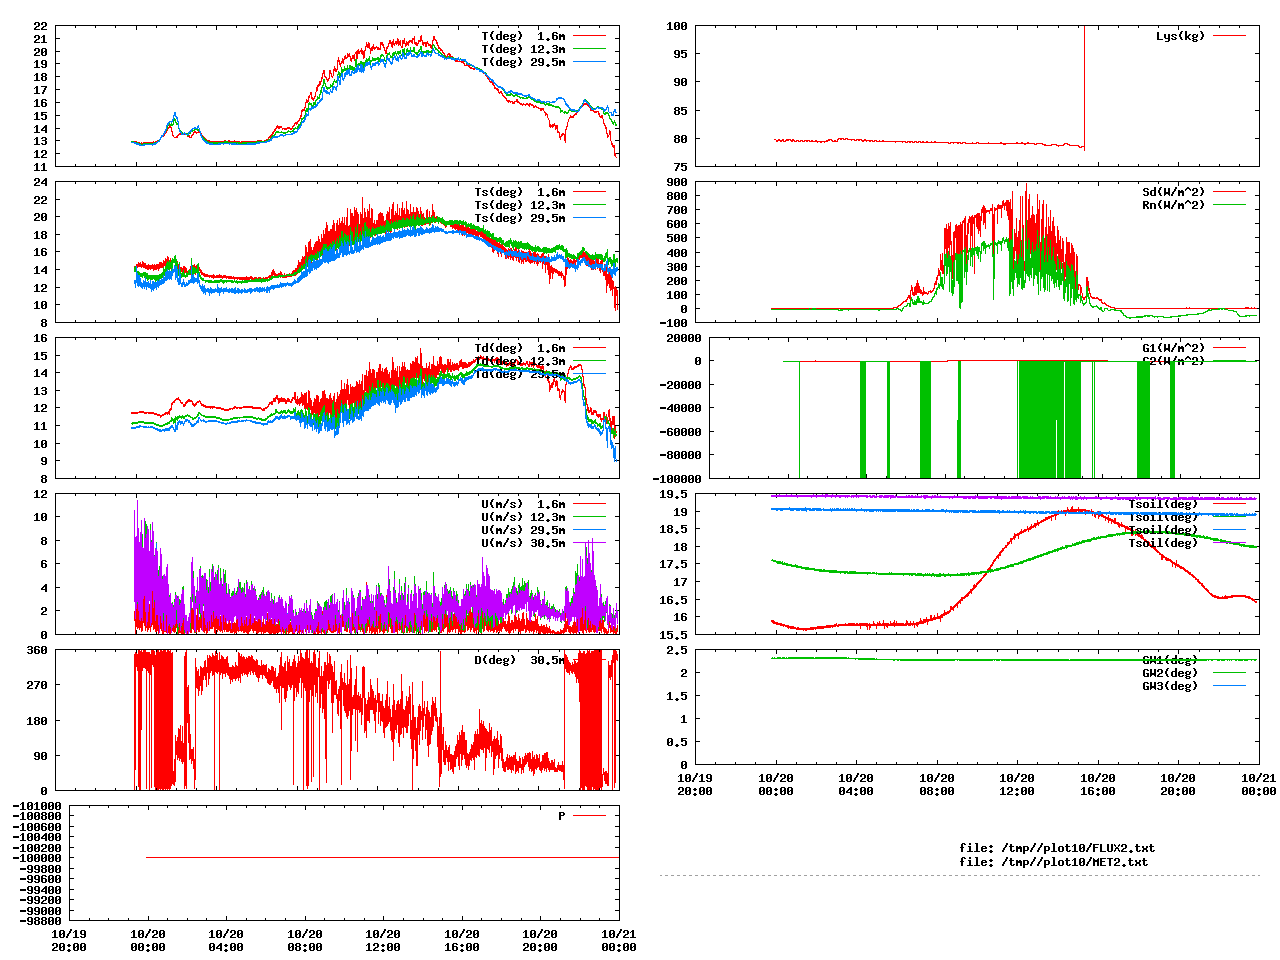Click the 'Lys(kg)' legend label

click(1180, 36)
